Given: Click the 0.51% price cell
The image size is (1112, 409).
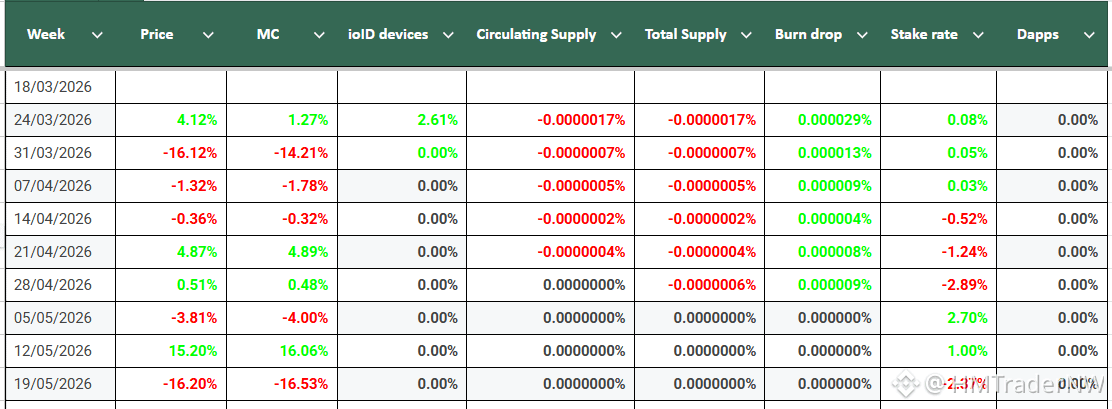Looking at the screenshot, I should pos(170,285).
